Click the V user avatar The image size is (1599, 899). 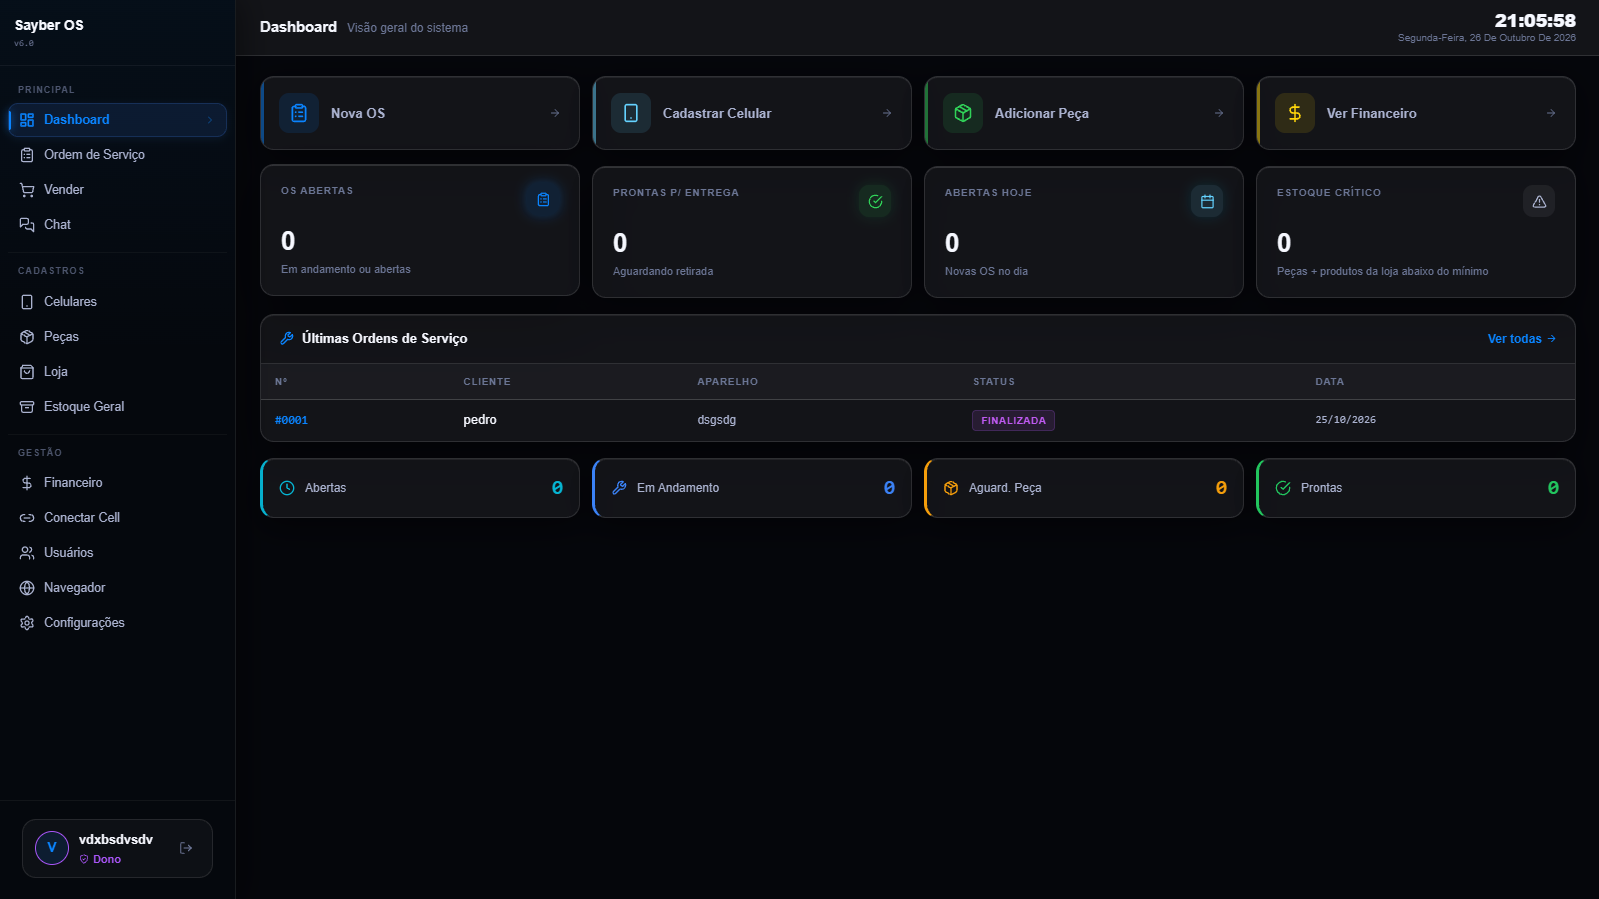pyautogui.click(x=52, y=848)
